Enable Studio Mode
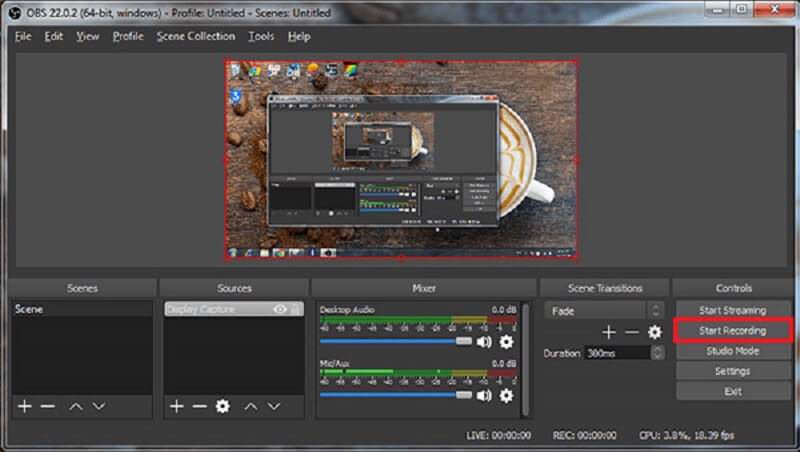This screenshot has width=800, height=452. point(733,351)
